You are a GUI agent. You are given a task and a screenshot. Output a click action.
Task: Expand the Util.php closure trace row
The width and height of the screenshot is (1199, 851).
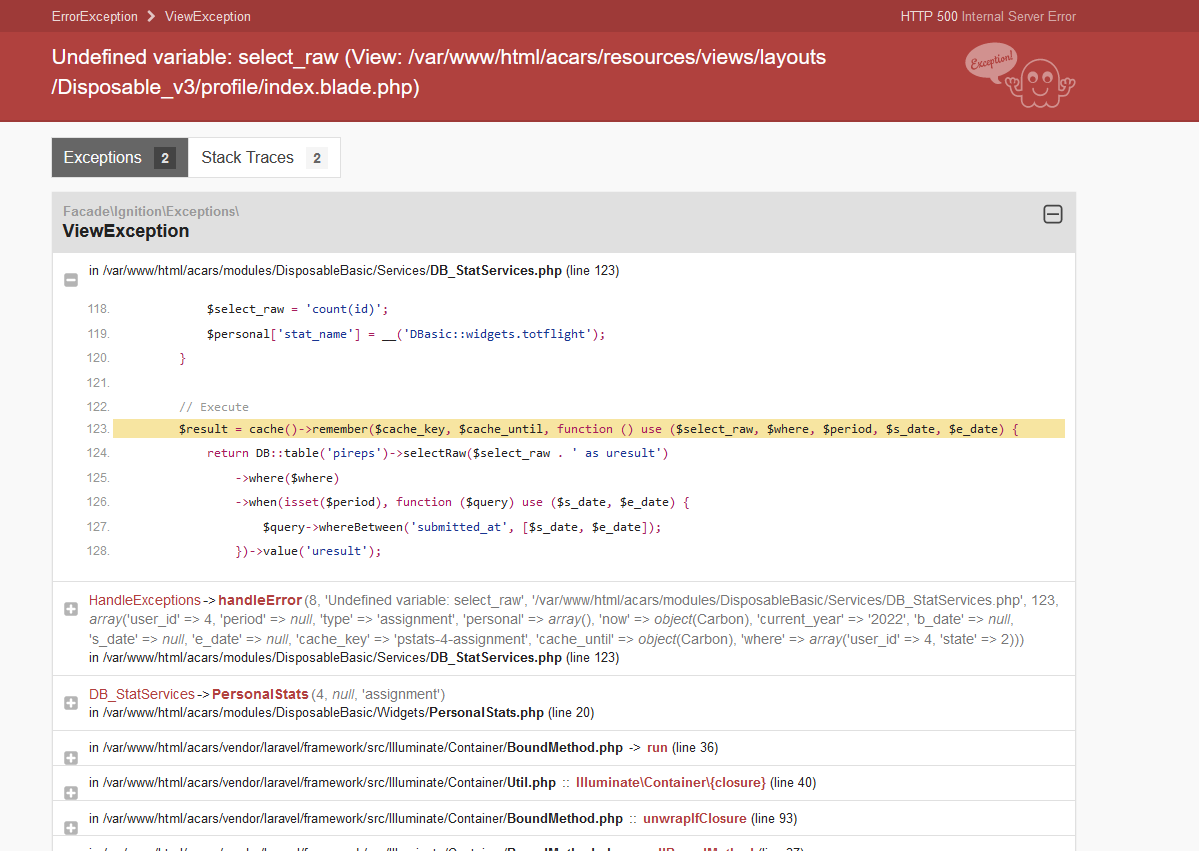tap(71, 792)
